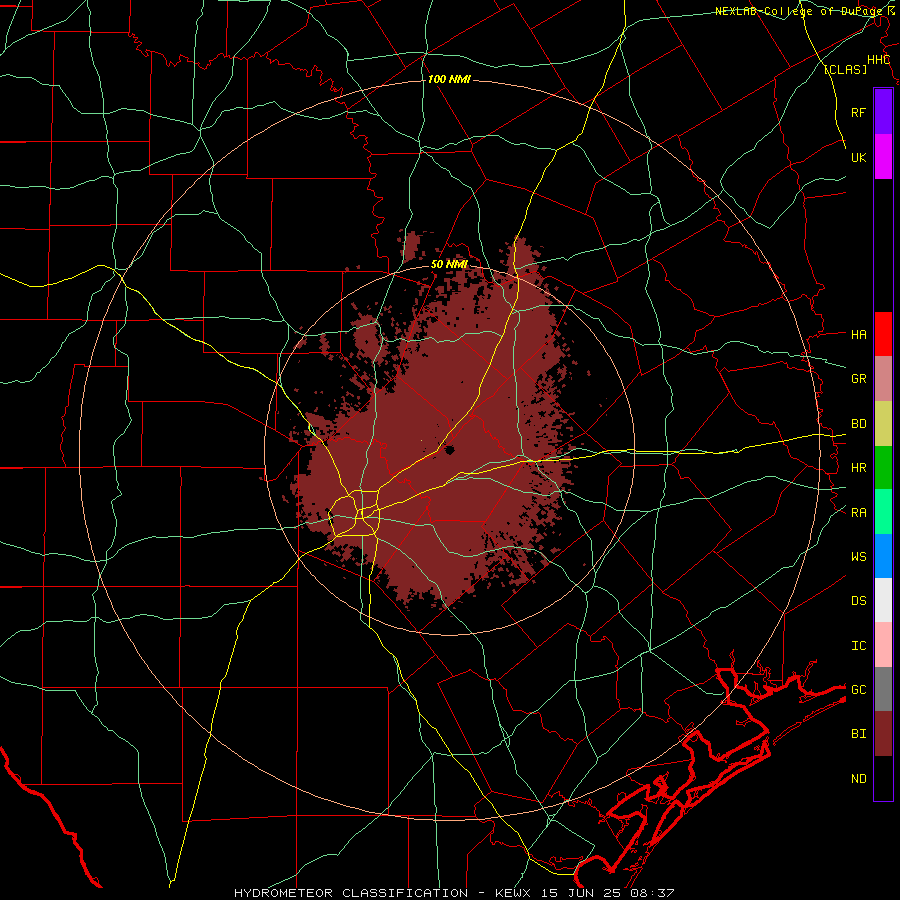The width and height of the screenshot is (900, 900).
Task: Click the magenta UK legend swatch
Action: tap(883, 157)
